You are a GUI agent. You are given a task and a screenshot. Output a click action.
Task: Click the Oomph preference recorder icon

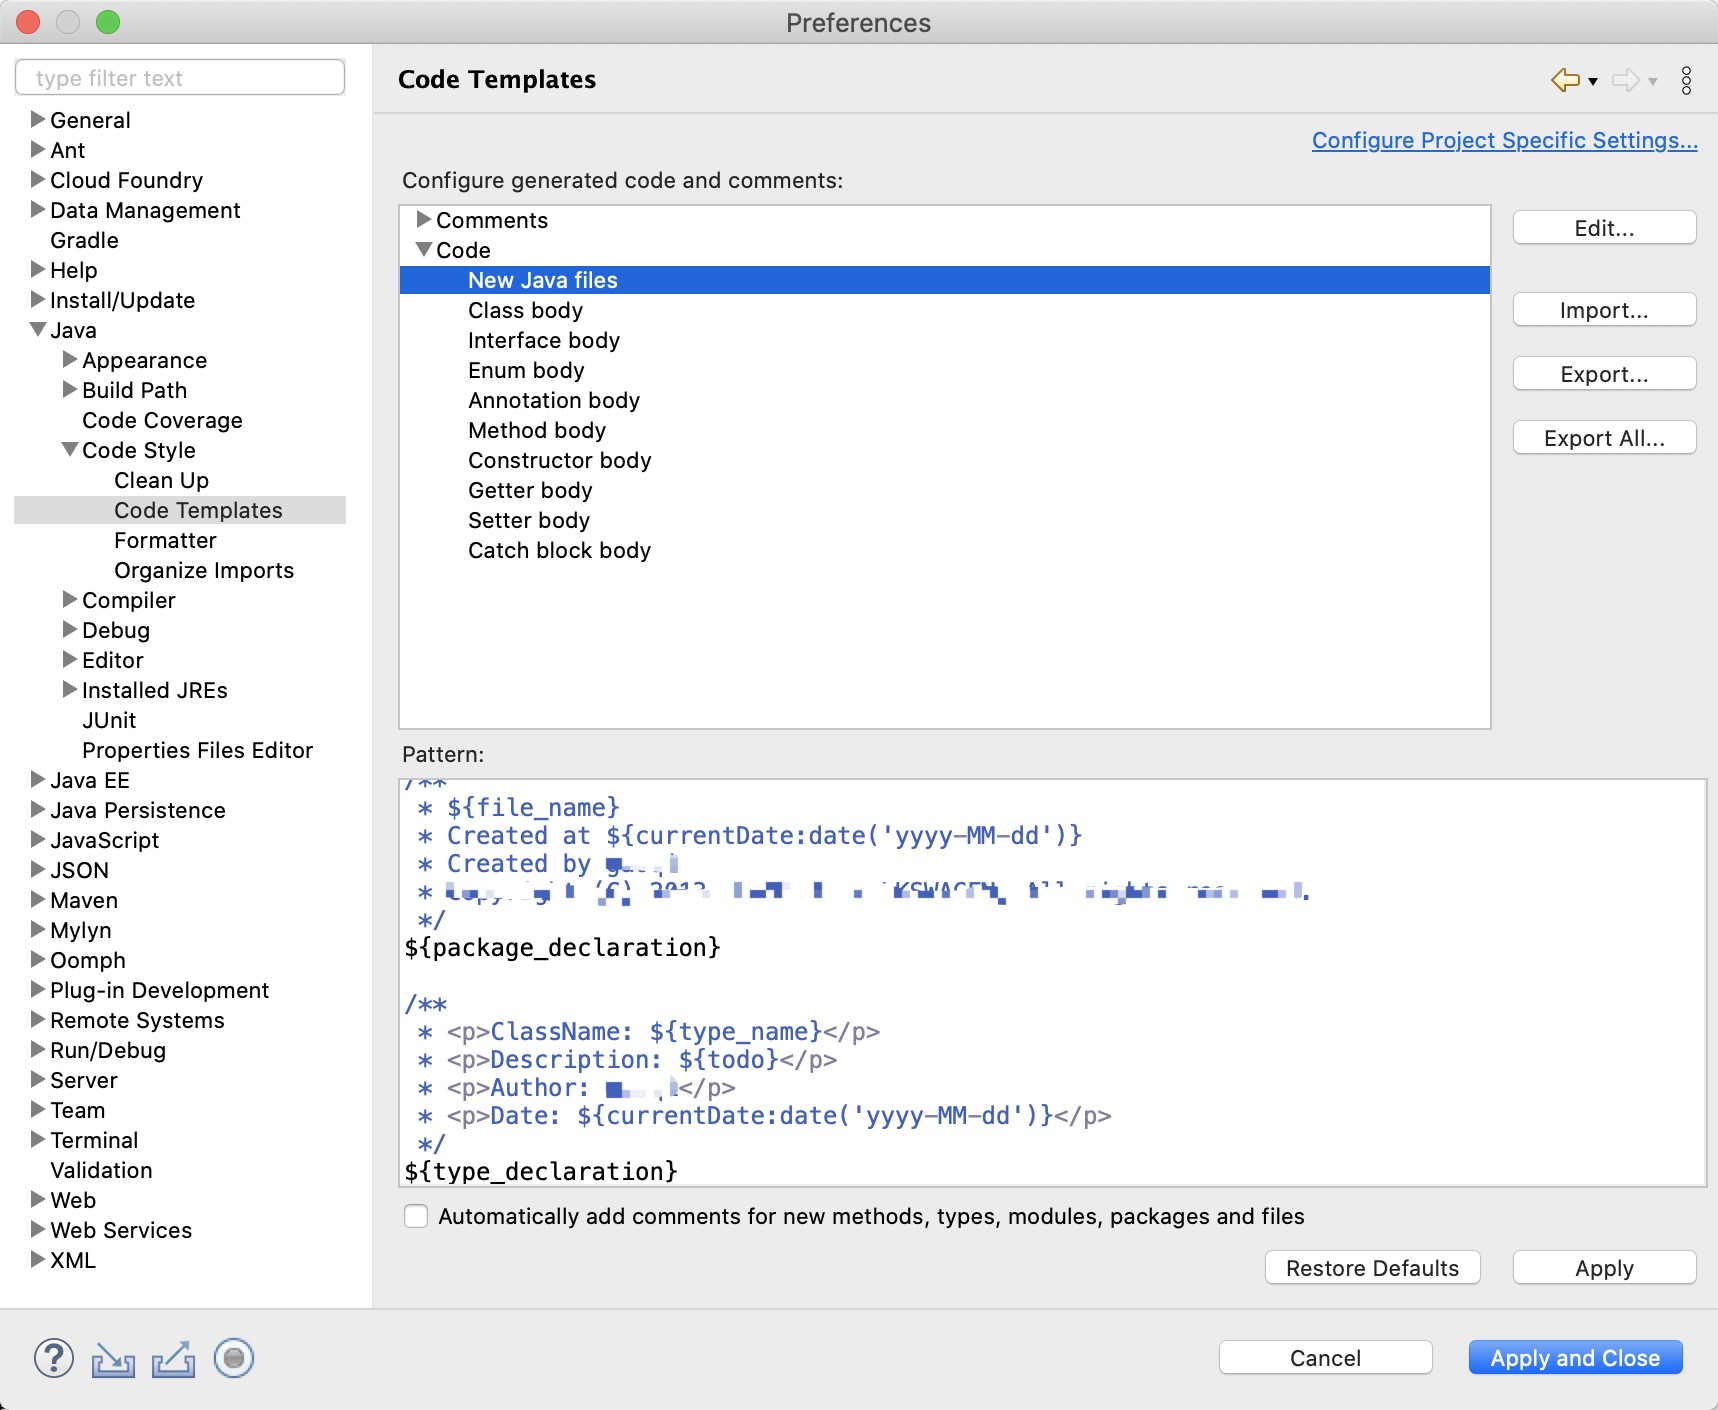234,1358
